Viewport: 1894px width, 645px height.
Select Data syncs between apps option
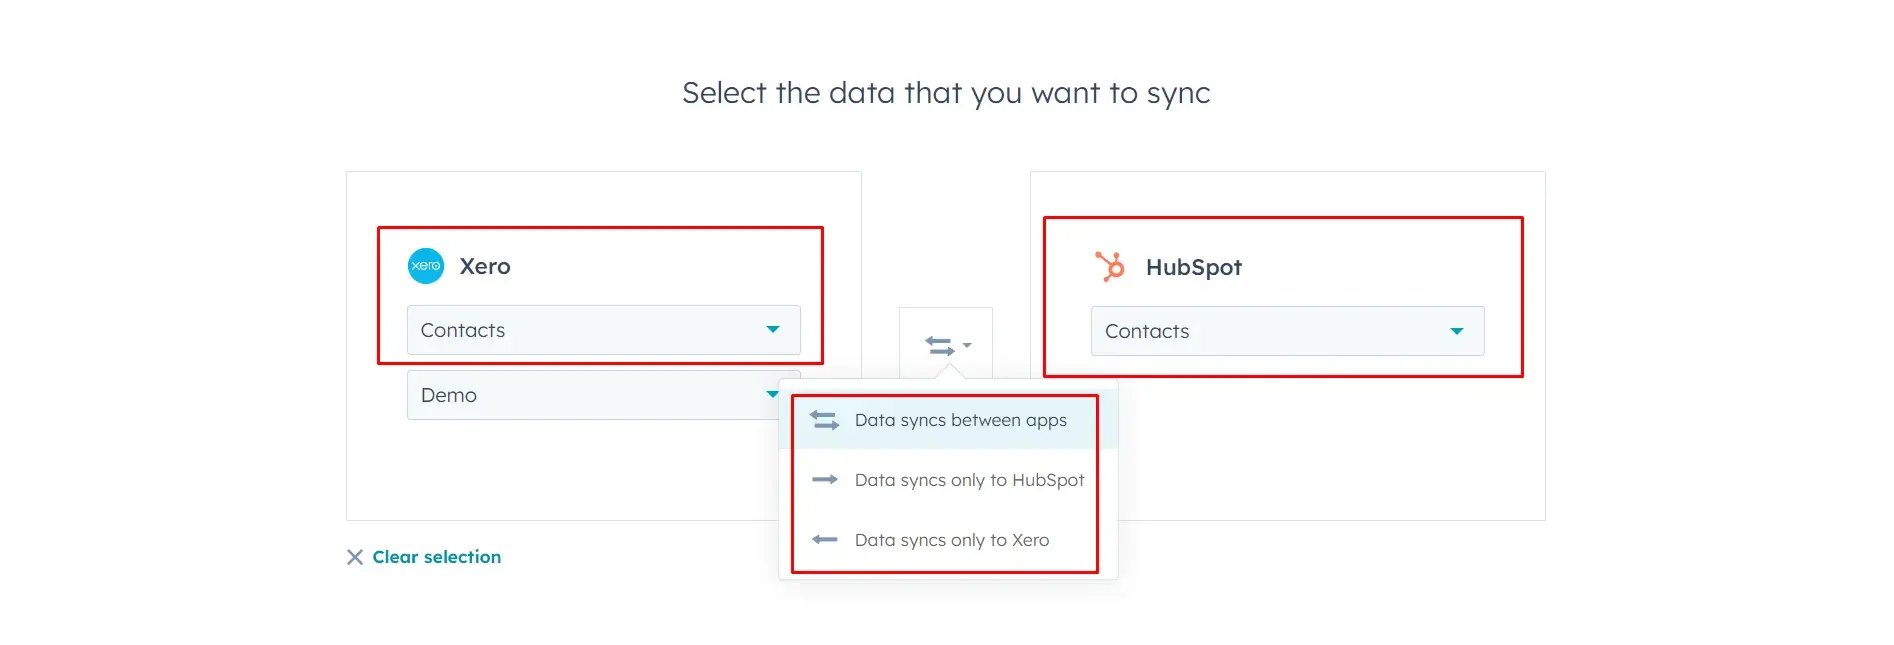point(959,420)
